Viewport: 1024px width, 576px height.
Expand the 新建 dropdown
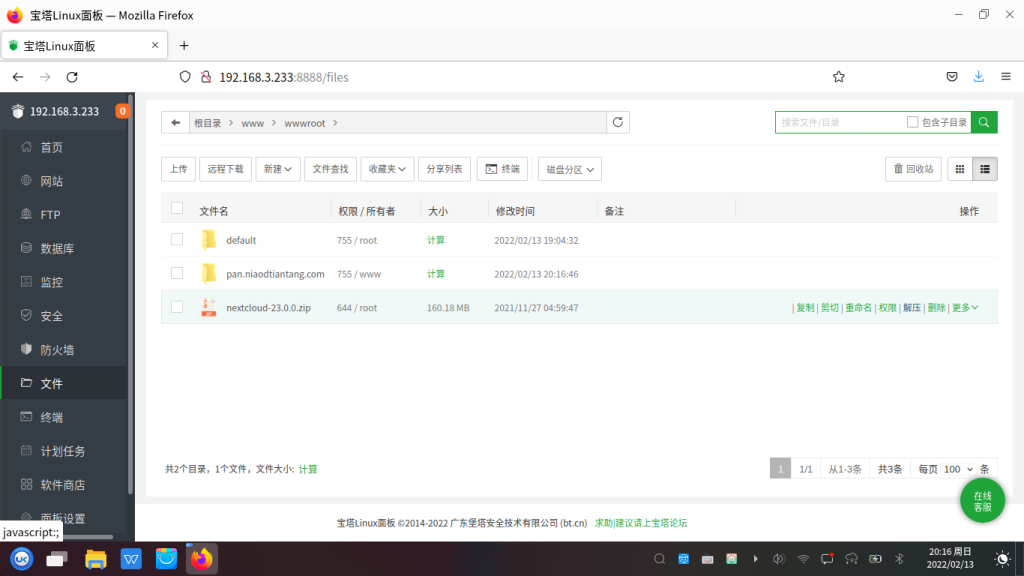pyautogui.click(x=277, y=169)
